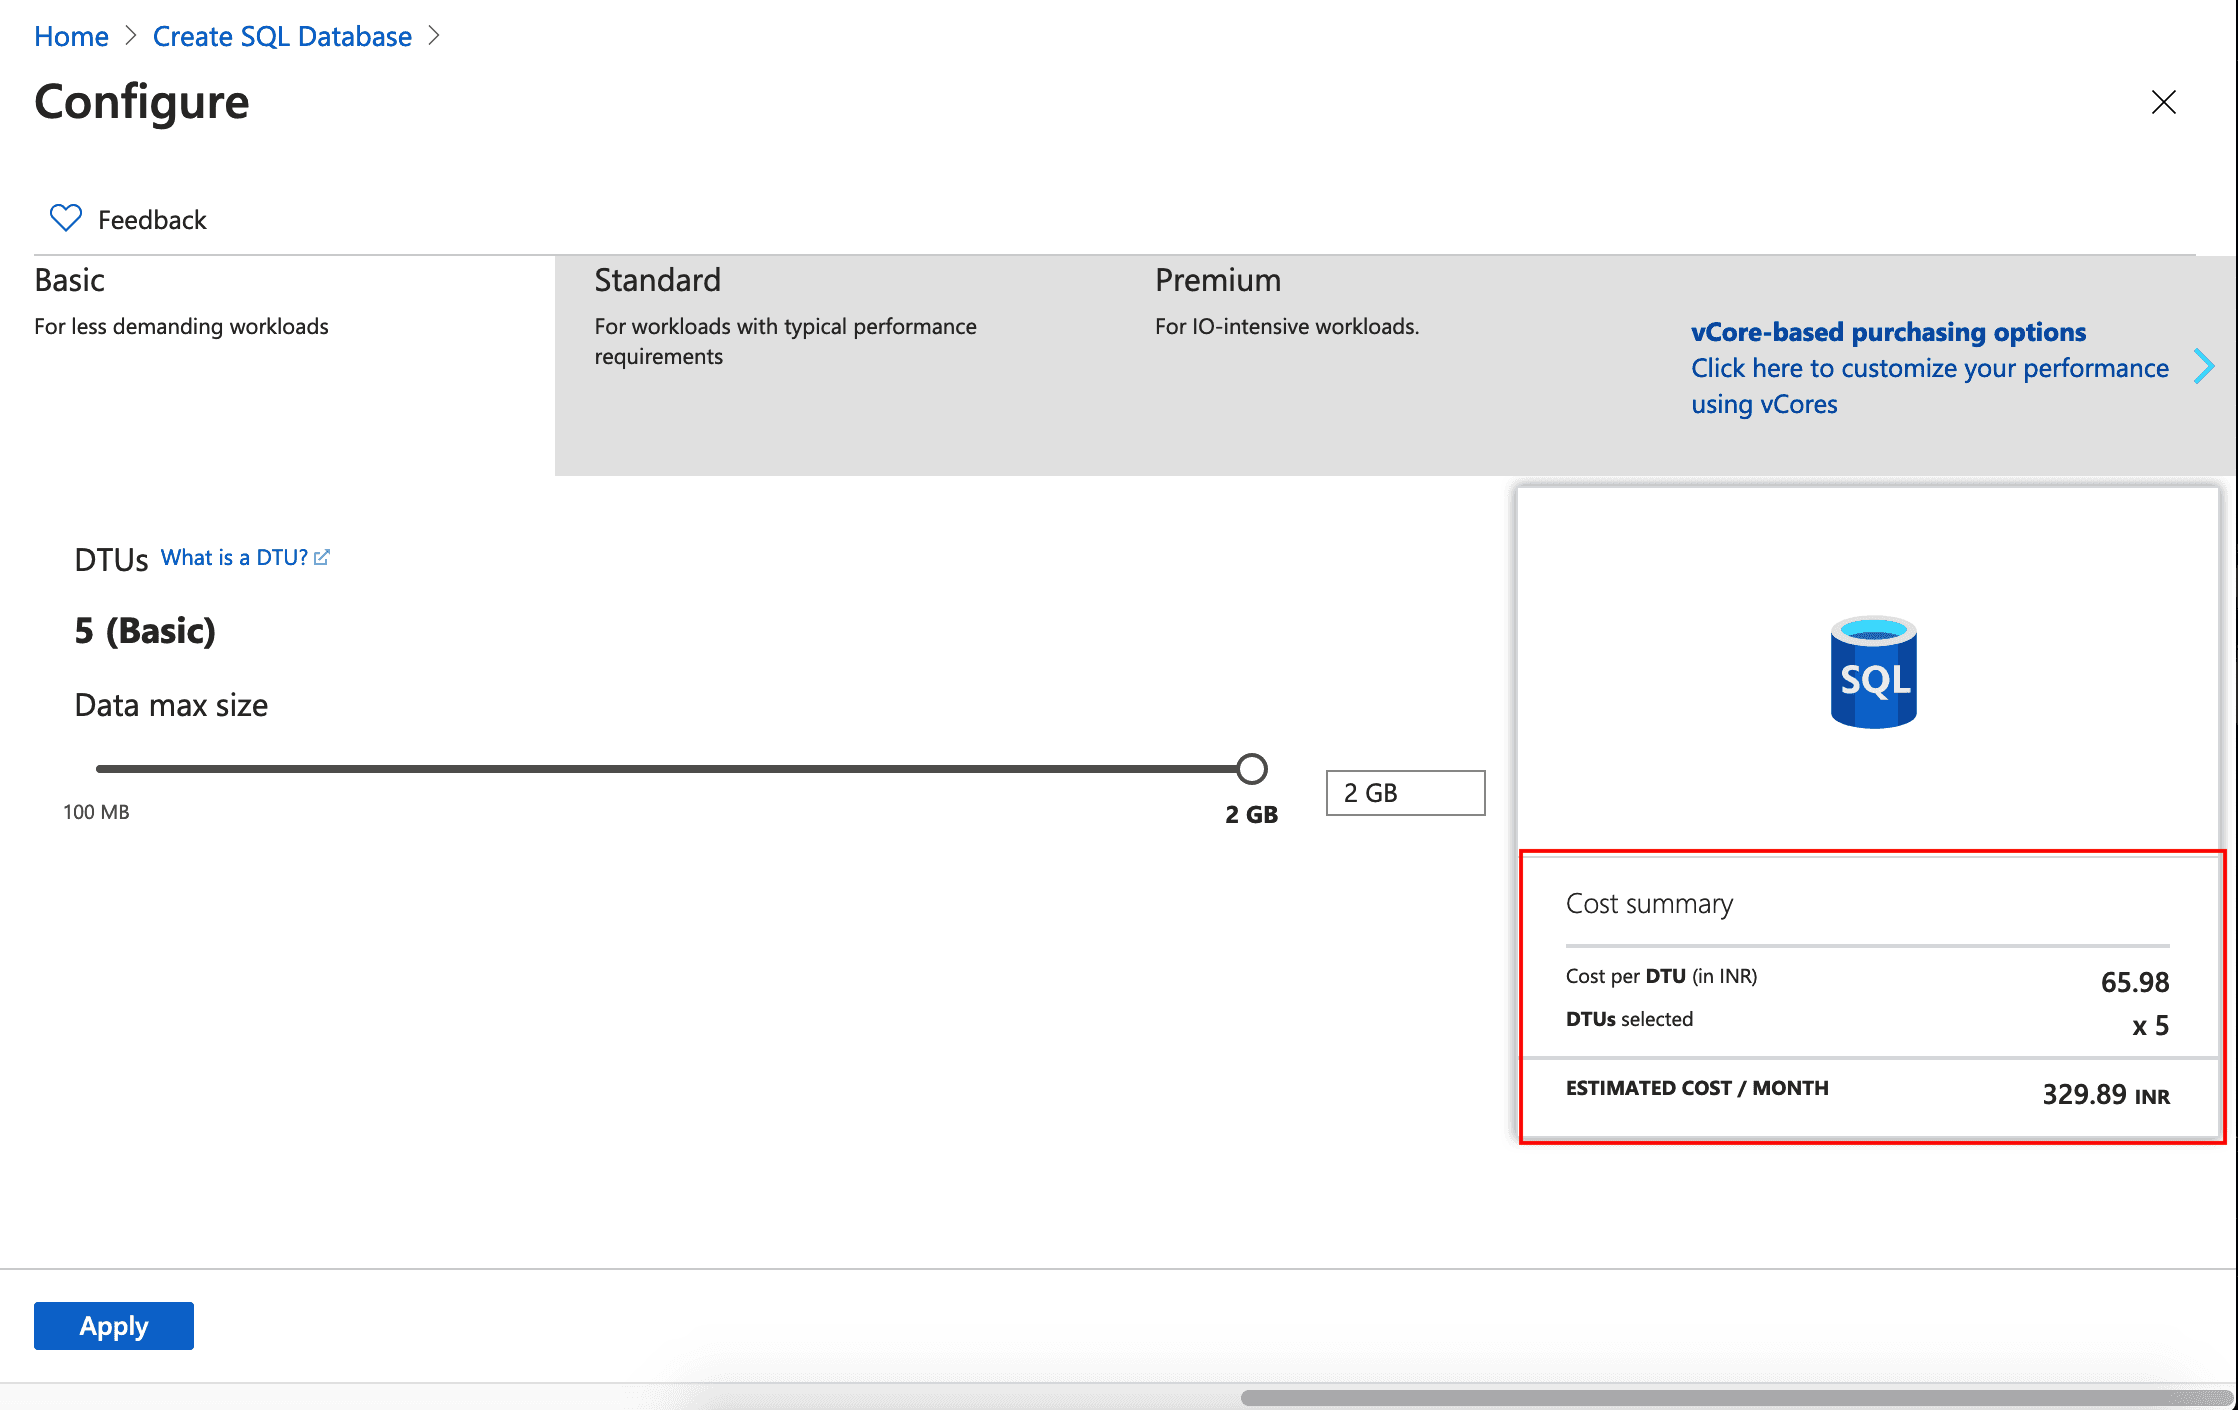Click the vCore-based purchasing options arrow

(2206, 365)
